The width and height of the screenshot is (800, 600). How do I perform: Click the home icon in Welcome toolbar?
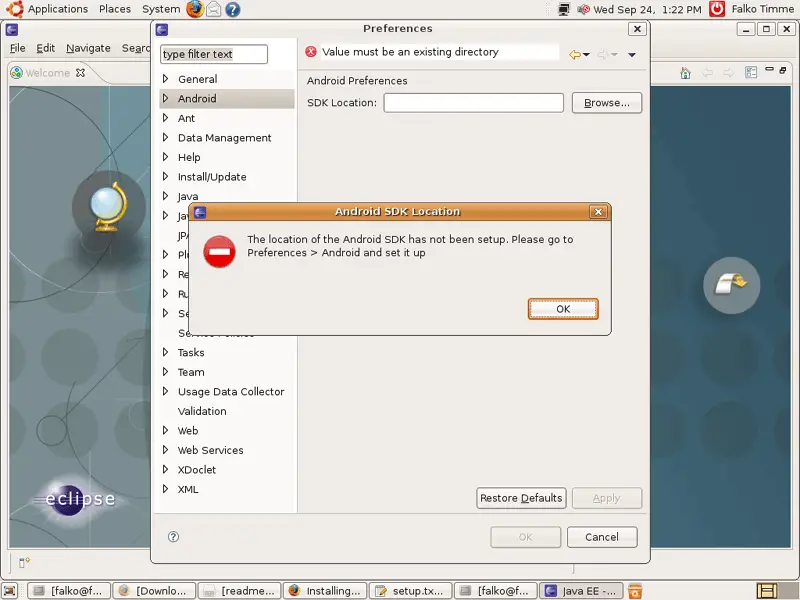click(685, 73)
